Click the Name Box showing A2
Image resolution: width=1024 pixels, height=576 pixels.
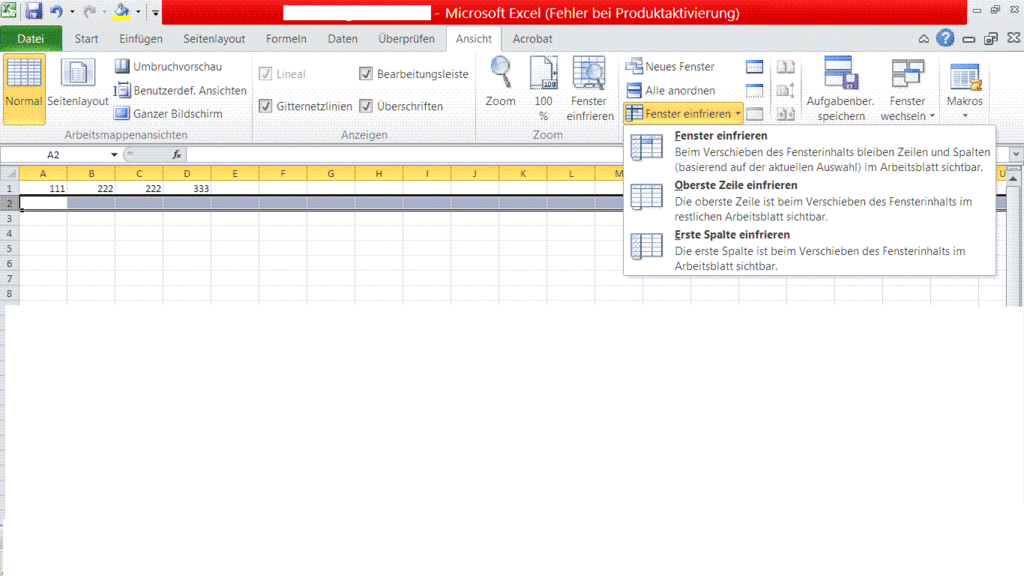tap(54, 155)
